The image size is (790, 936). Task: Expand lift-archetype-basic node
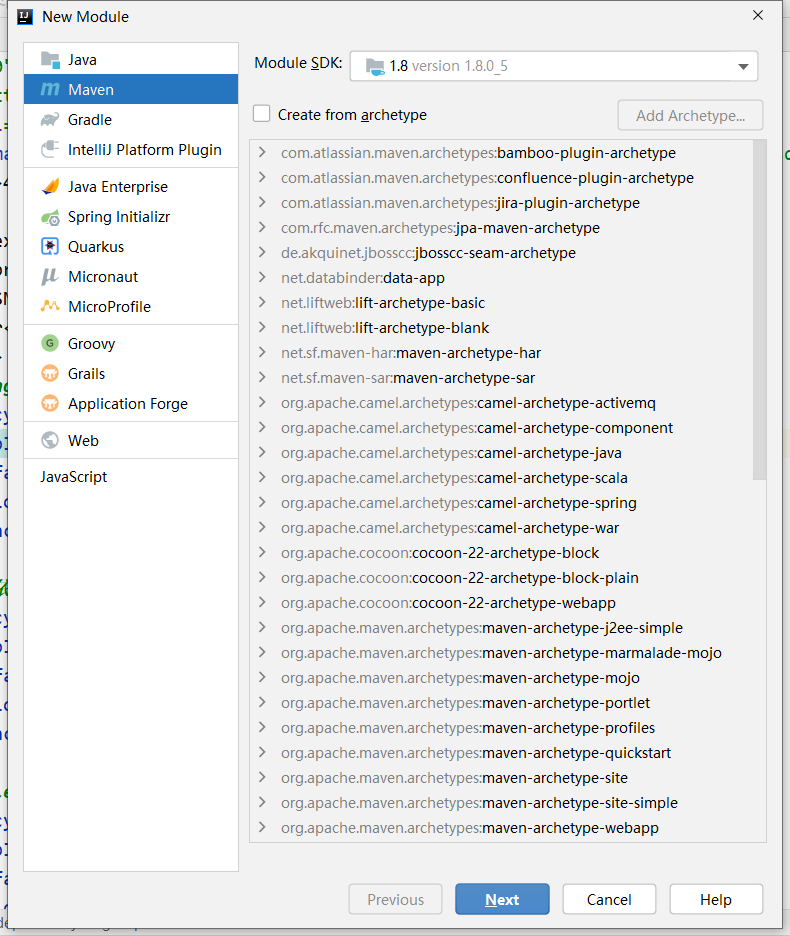coord(262,303)
